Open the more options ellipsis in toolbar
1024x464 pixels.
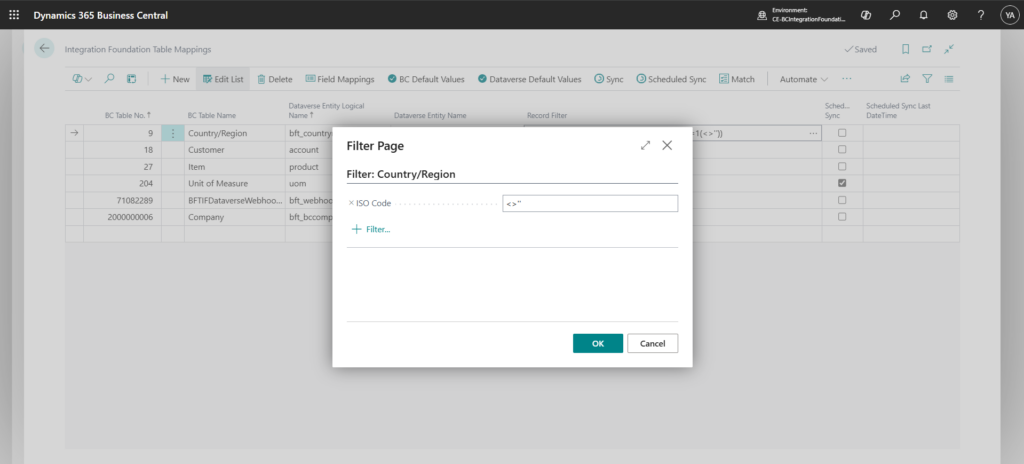[x=847, y=79]
